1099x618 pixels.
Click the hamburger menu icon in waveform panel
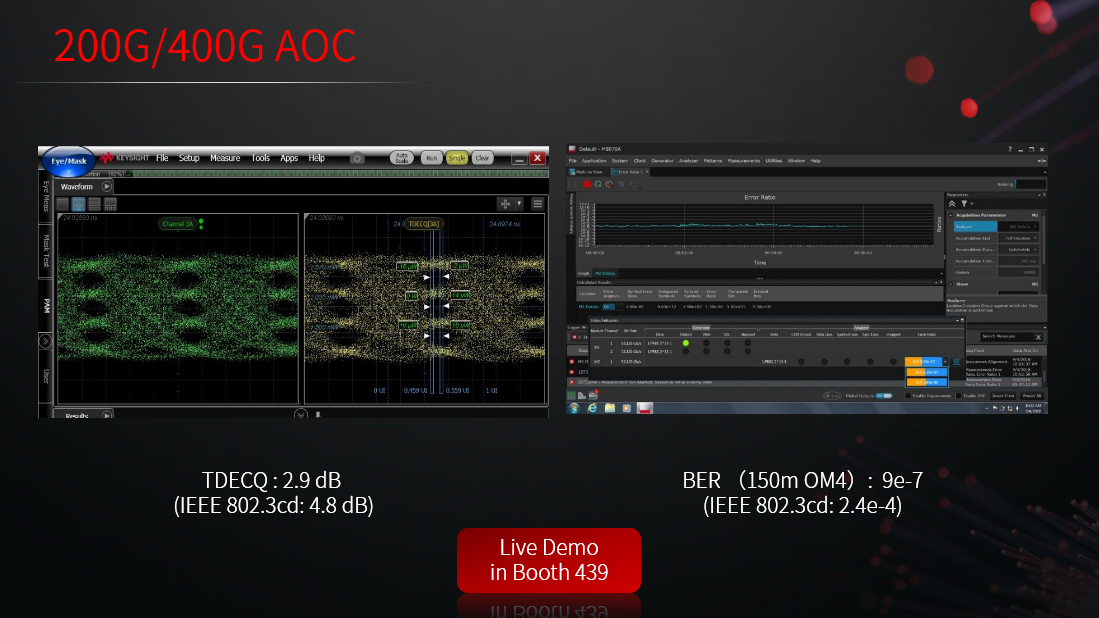(x=537, y=204)
